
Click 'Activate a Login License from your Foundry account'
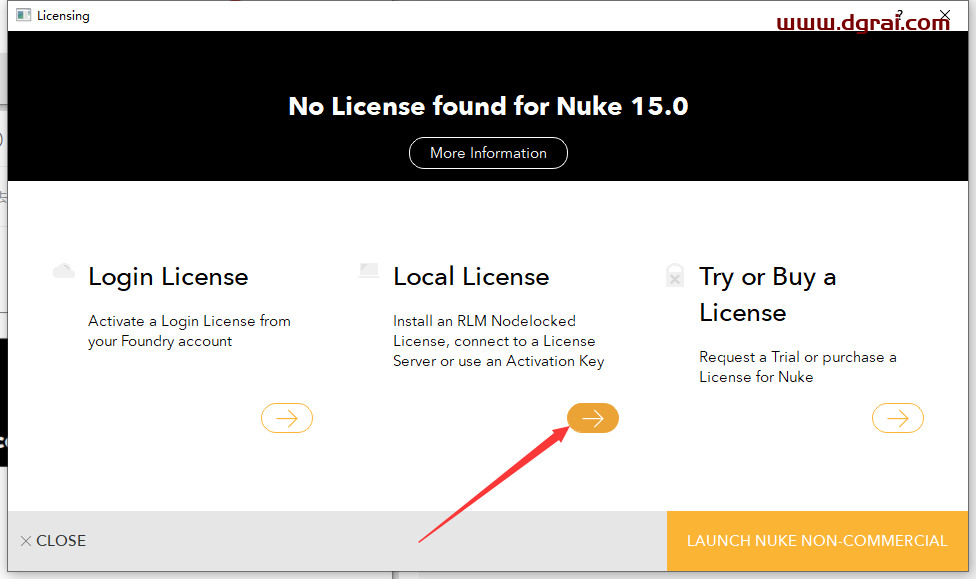pyautogui.click(x=189, y=331)
